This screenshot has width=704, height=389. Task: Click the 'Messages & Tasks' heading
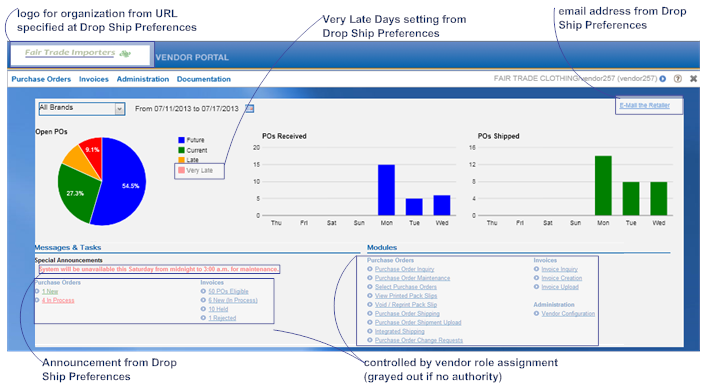[x=68, y=248]
